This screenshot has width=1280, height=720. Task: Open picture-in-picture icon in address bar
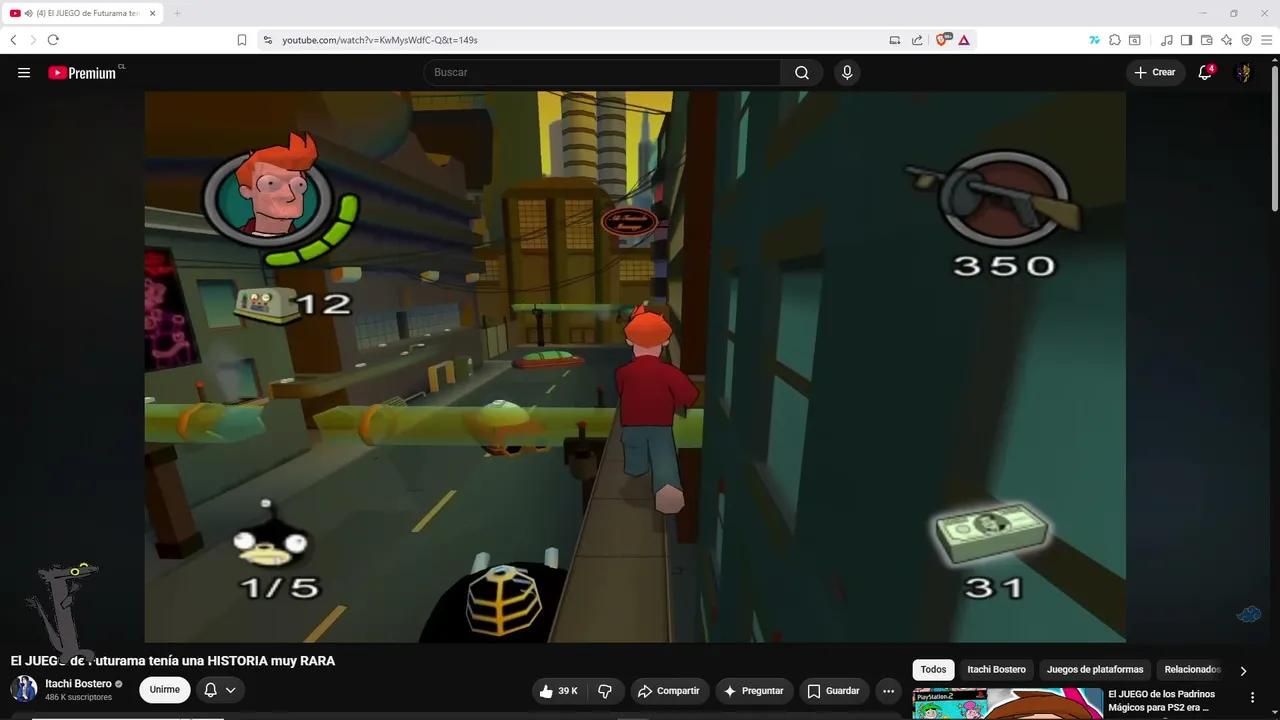pos(895,40)
